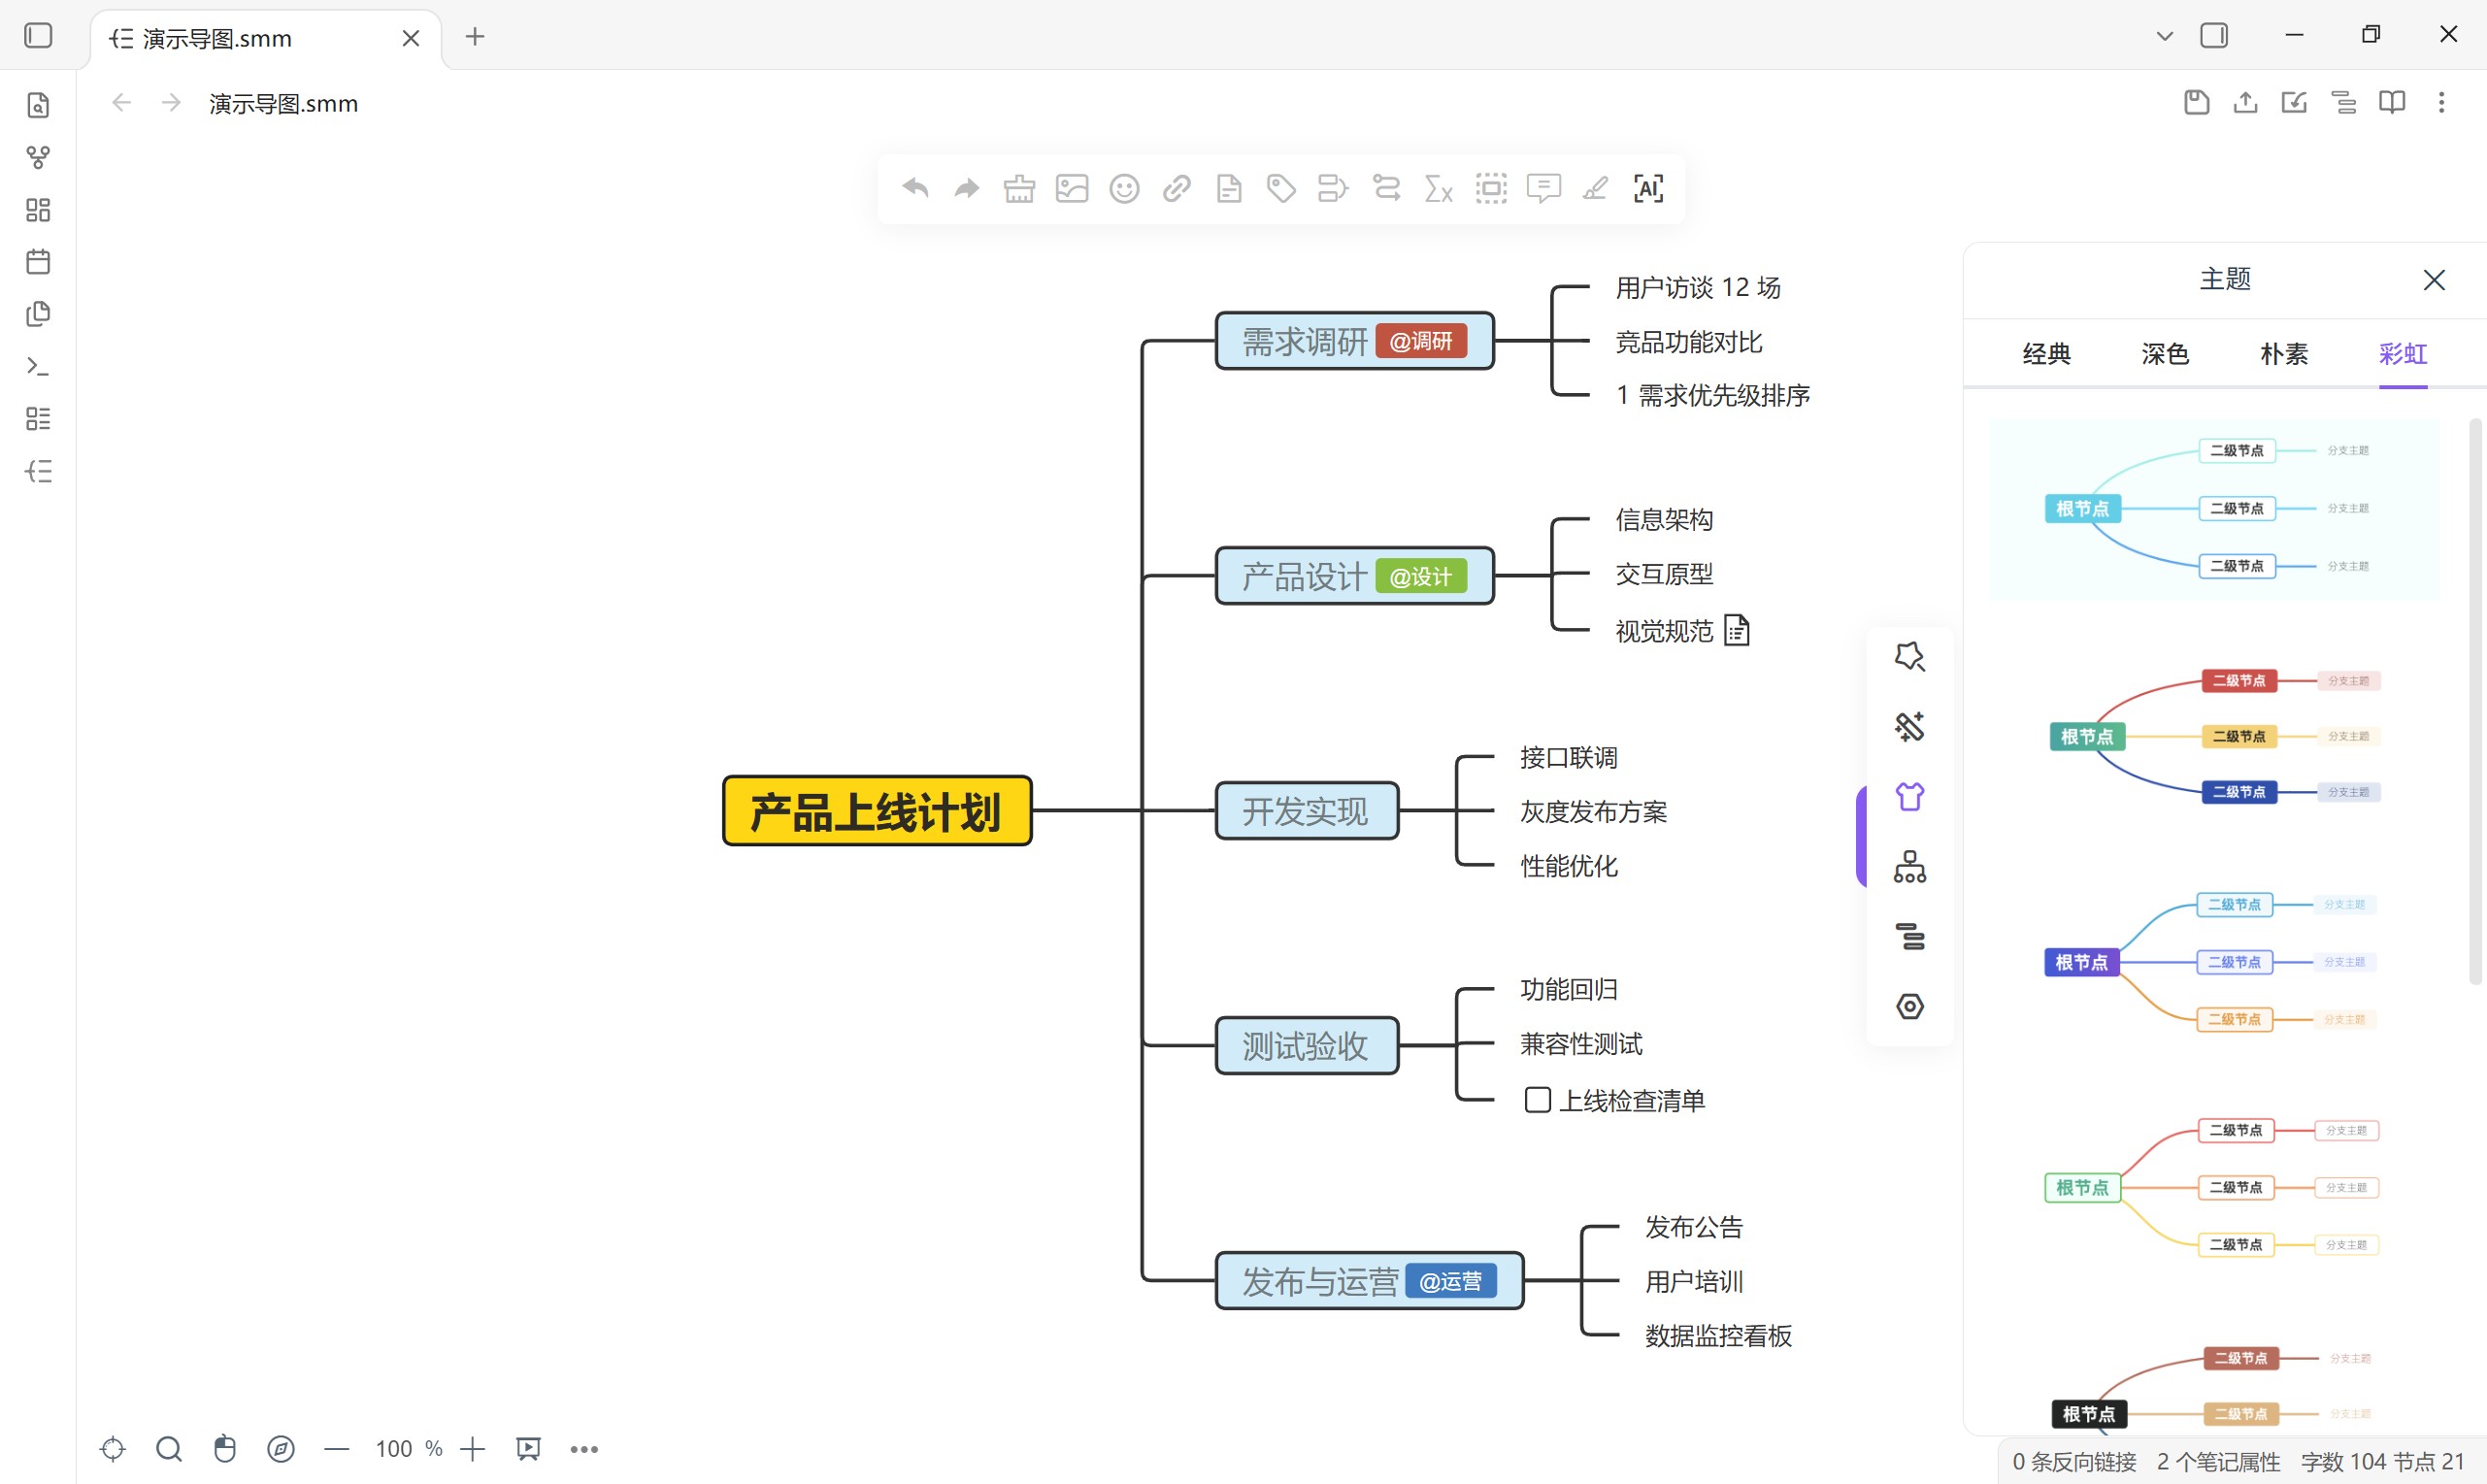Open the outline icon in side toolbar

point(1910,937)
